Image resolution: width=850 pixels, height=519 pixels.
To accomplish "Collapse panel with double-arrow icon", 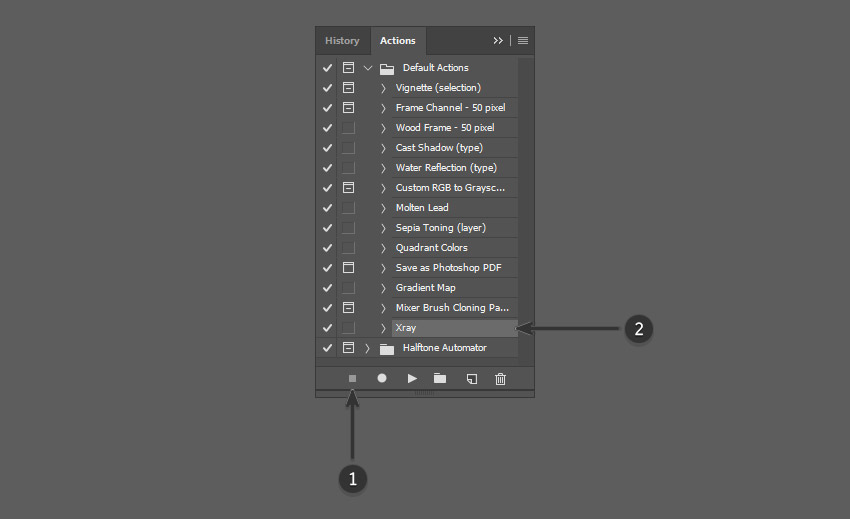I will [x=498, y=41].
